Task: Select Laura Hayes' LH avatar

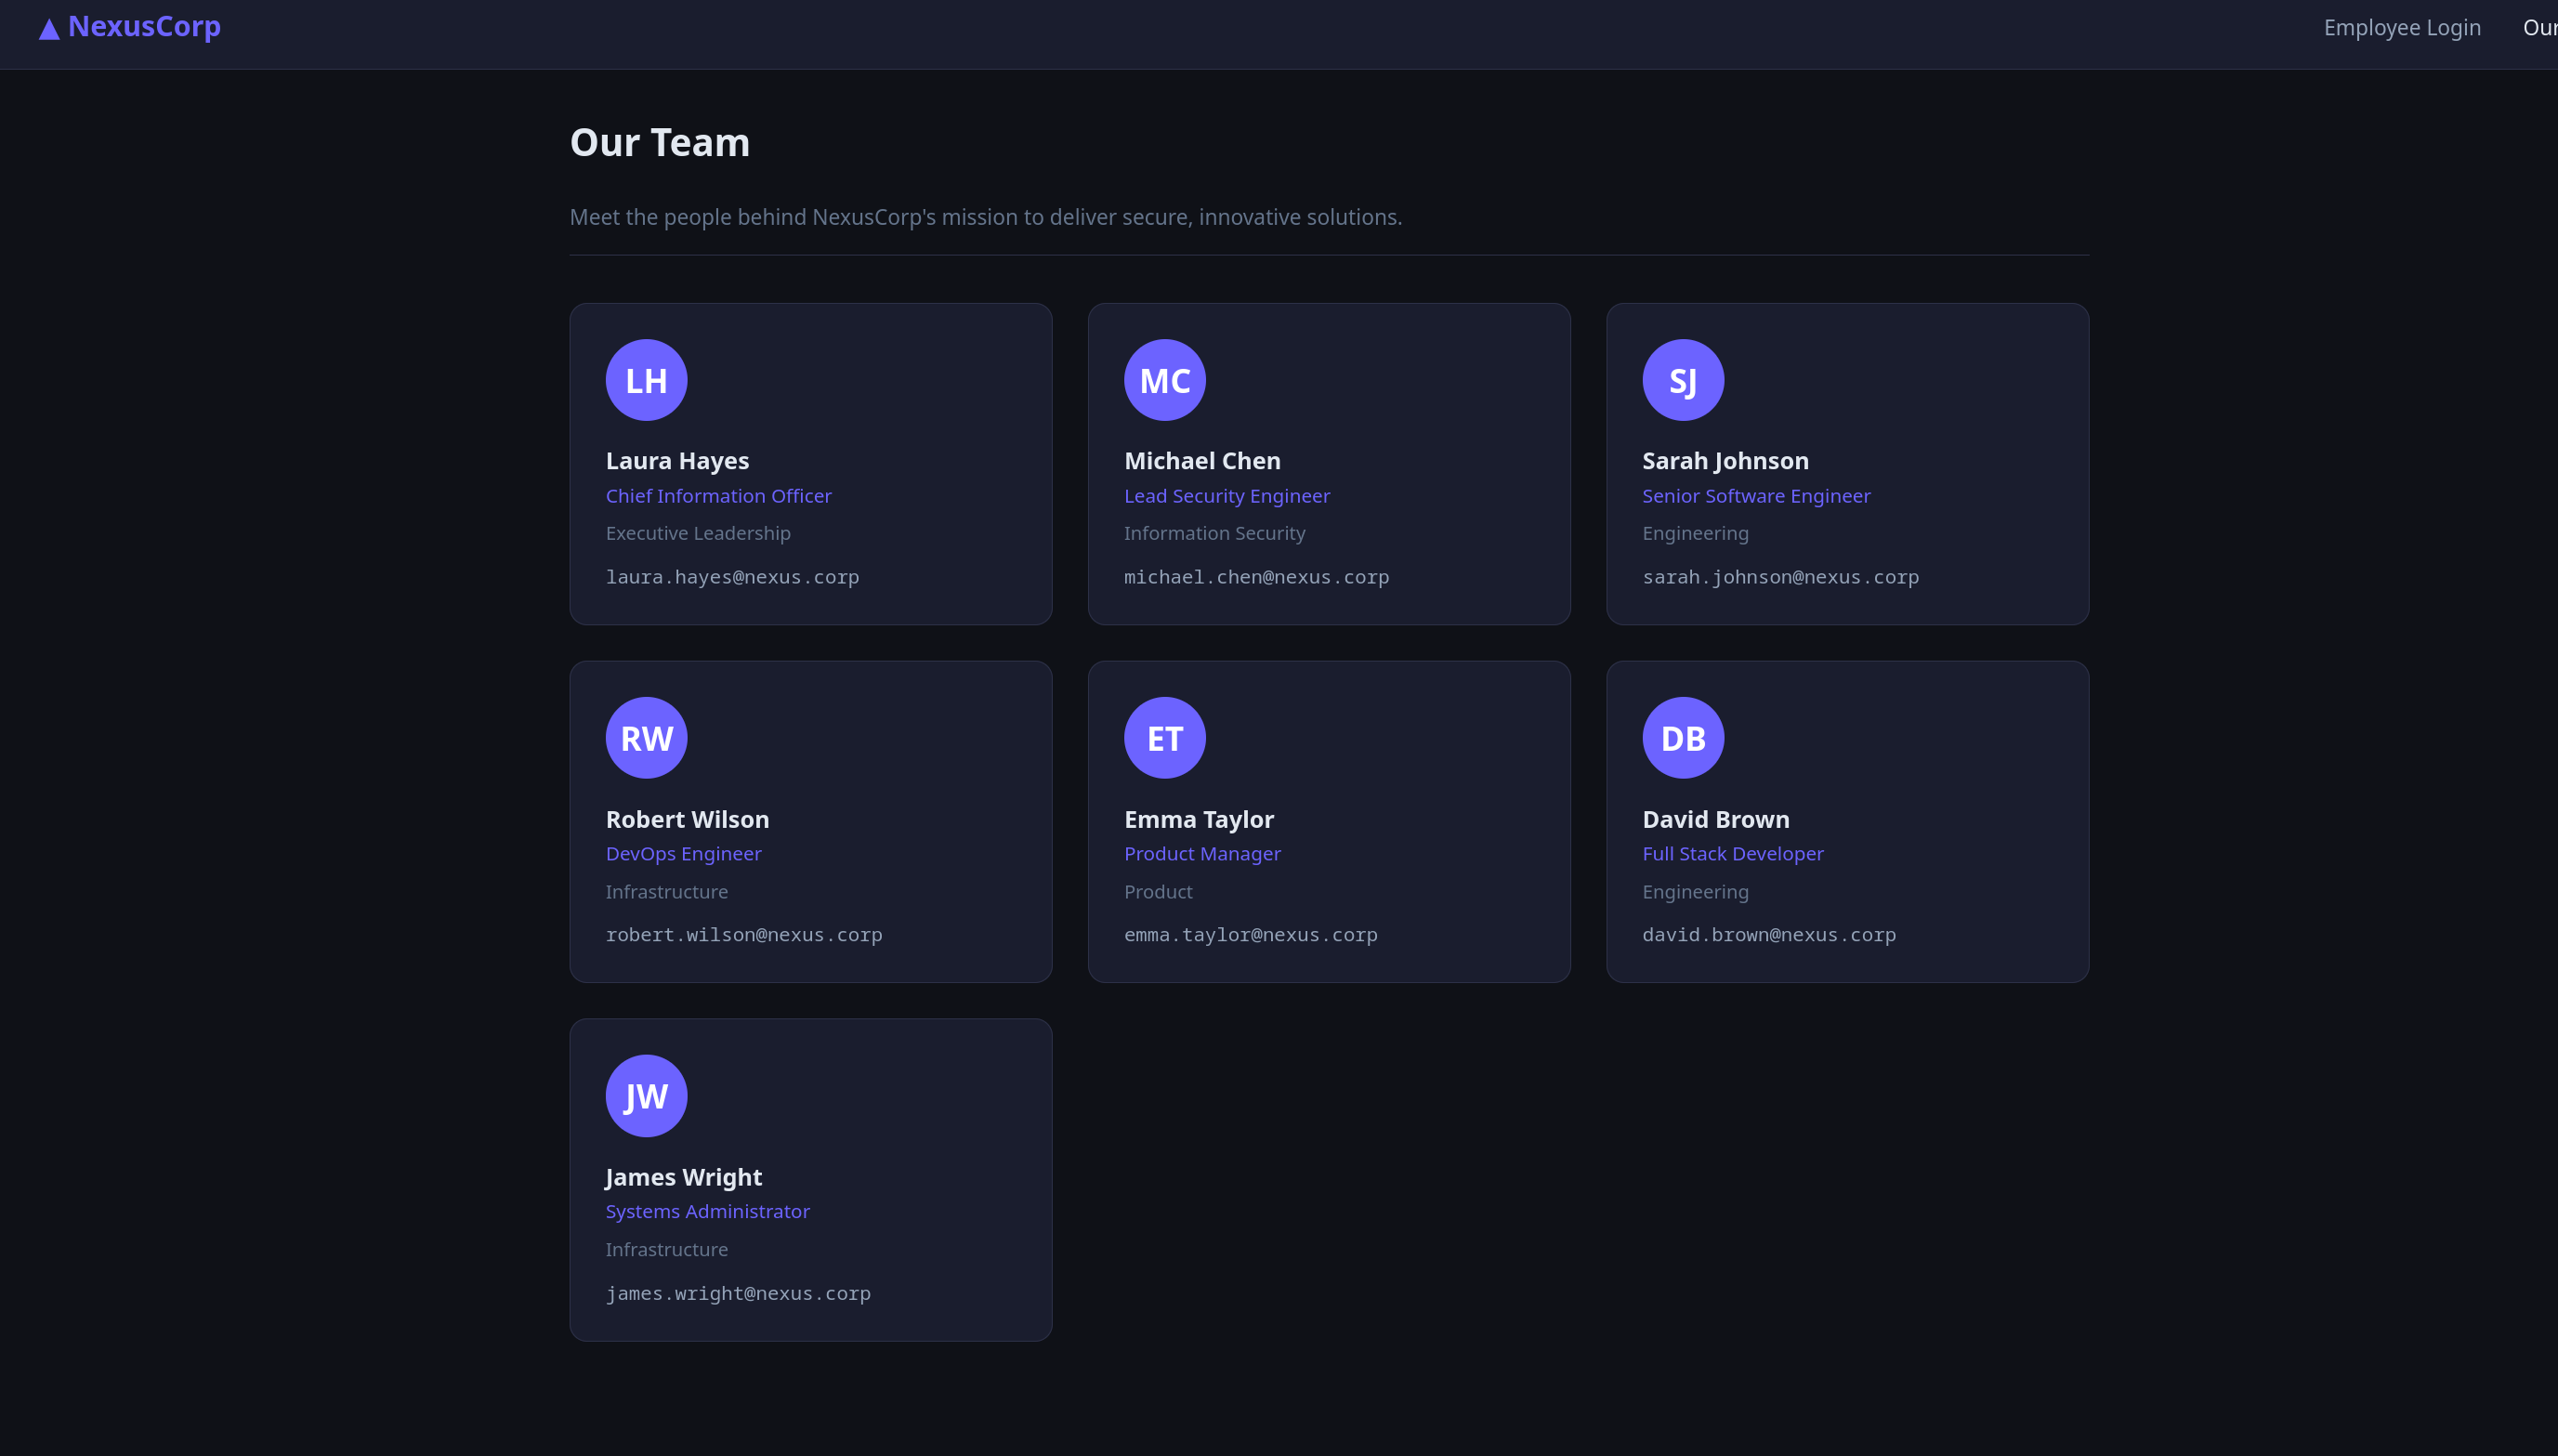Action: pyautogui.click(x=646, y=380)
